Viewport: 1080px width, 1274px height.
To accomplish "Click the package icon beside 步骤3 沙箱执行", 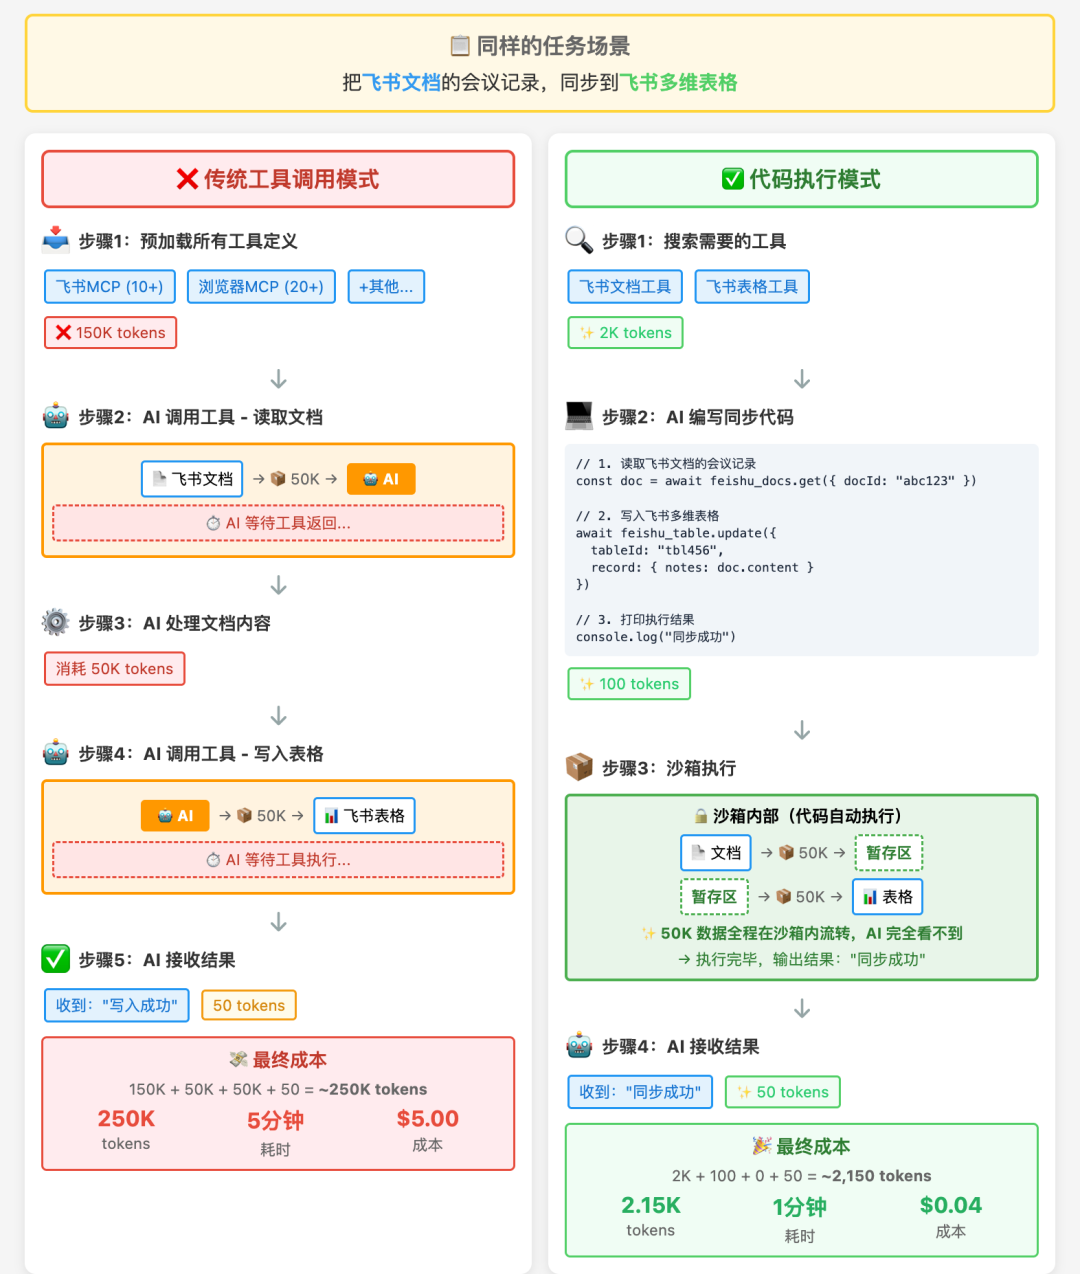I will [578, 768].
